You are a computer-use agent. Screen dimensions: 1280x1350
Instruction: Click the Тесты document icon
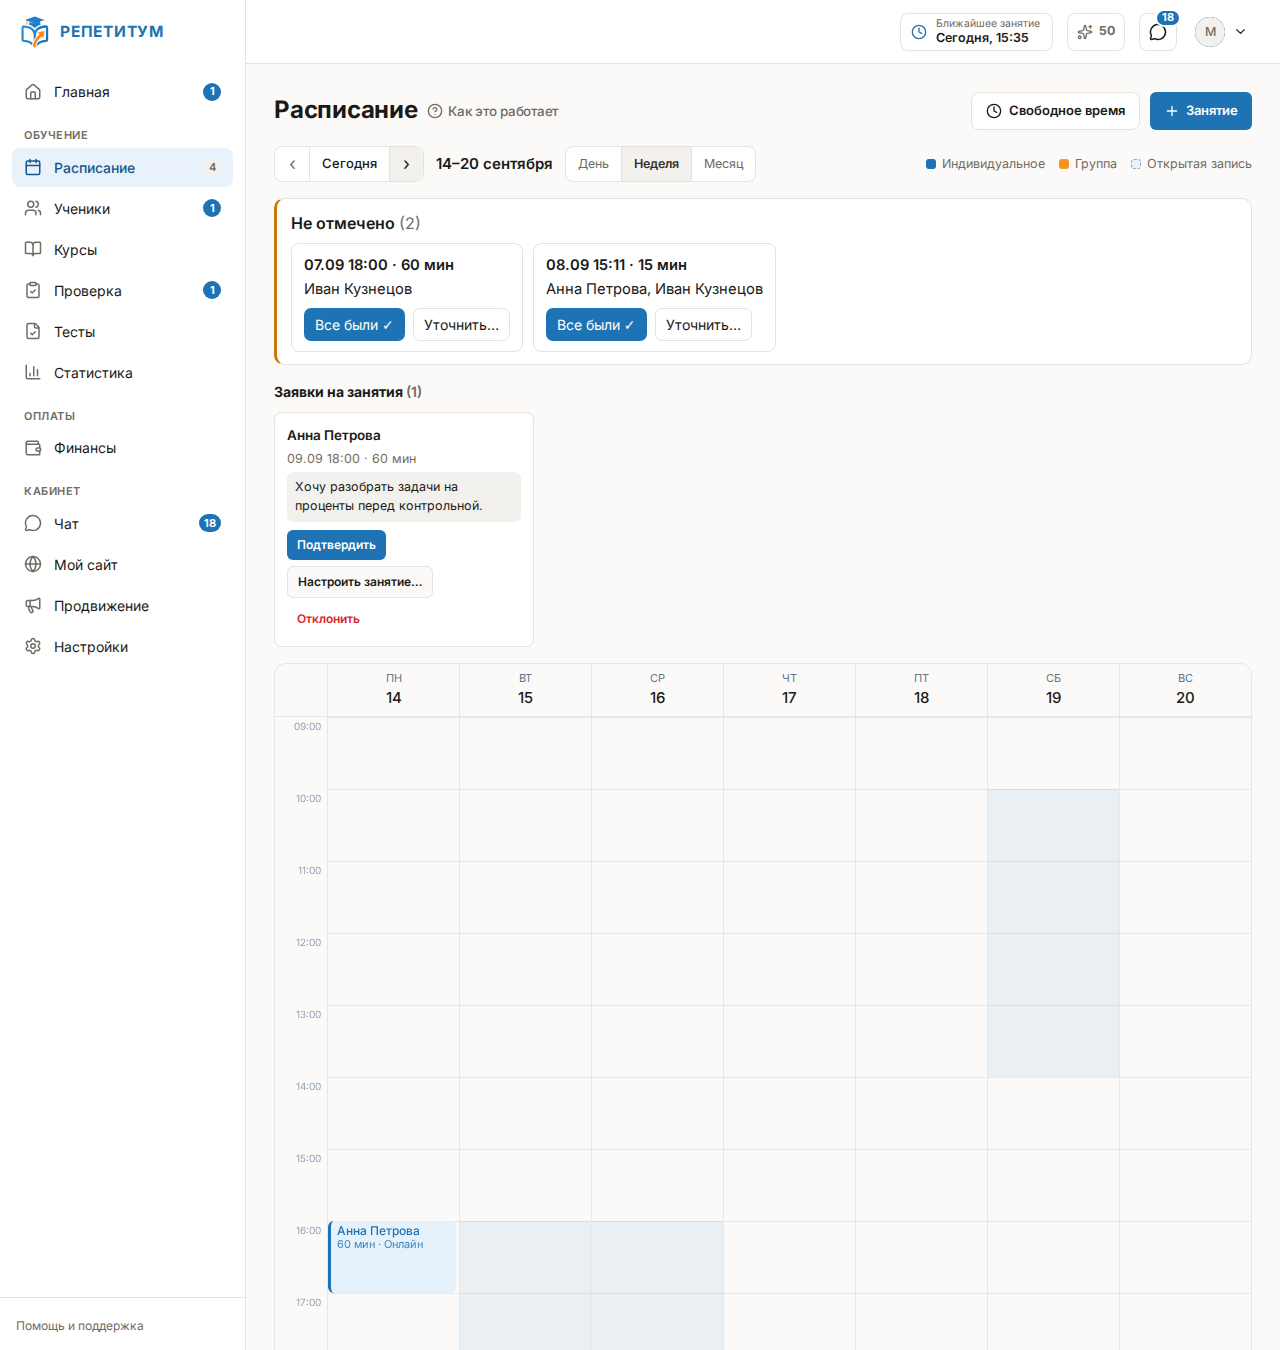[33, 332]
